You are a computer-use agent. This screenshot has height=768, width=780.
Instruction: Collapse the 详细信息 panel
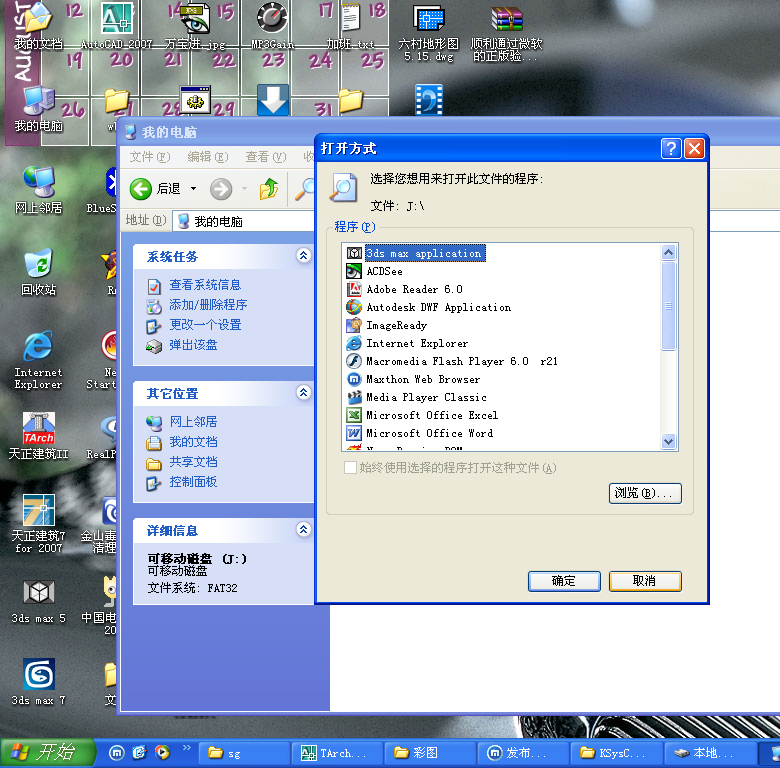[303, 529]
